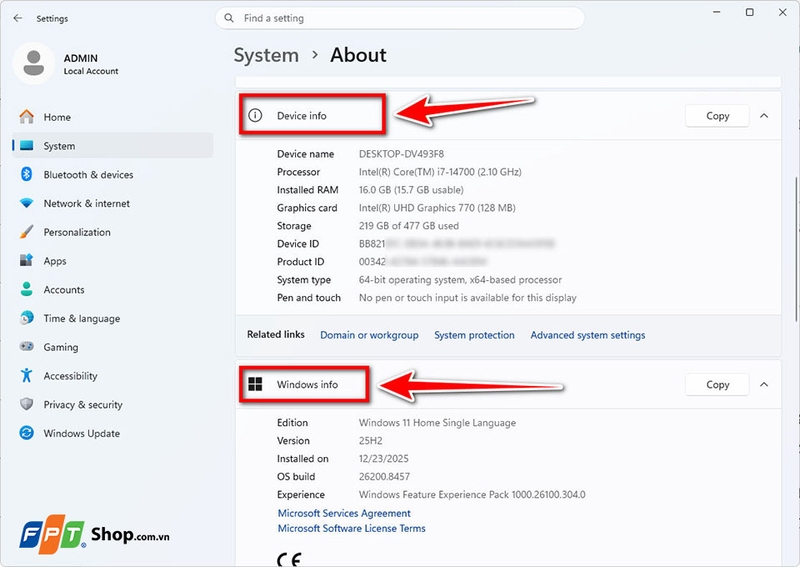
Task: Click the installed date 12/23/2025
Action: (384, 458)
